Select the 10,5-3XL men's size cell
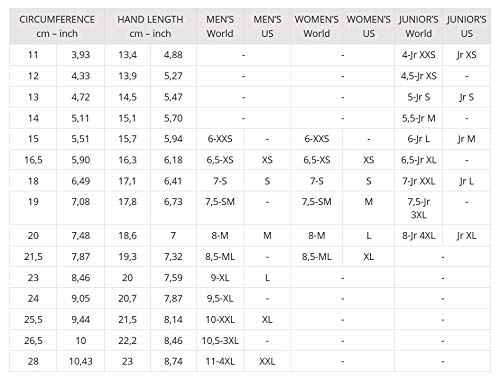The width and height of the screenshot is (500, 381). pos(220,341)
